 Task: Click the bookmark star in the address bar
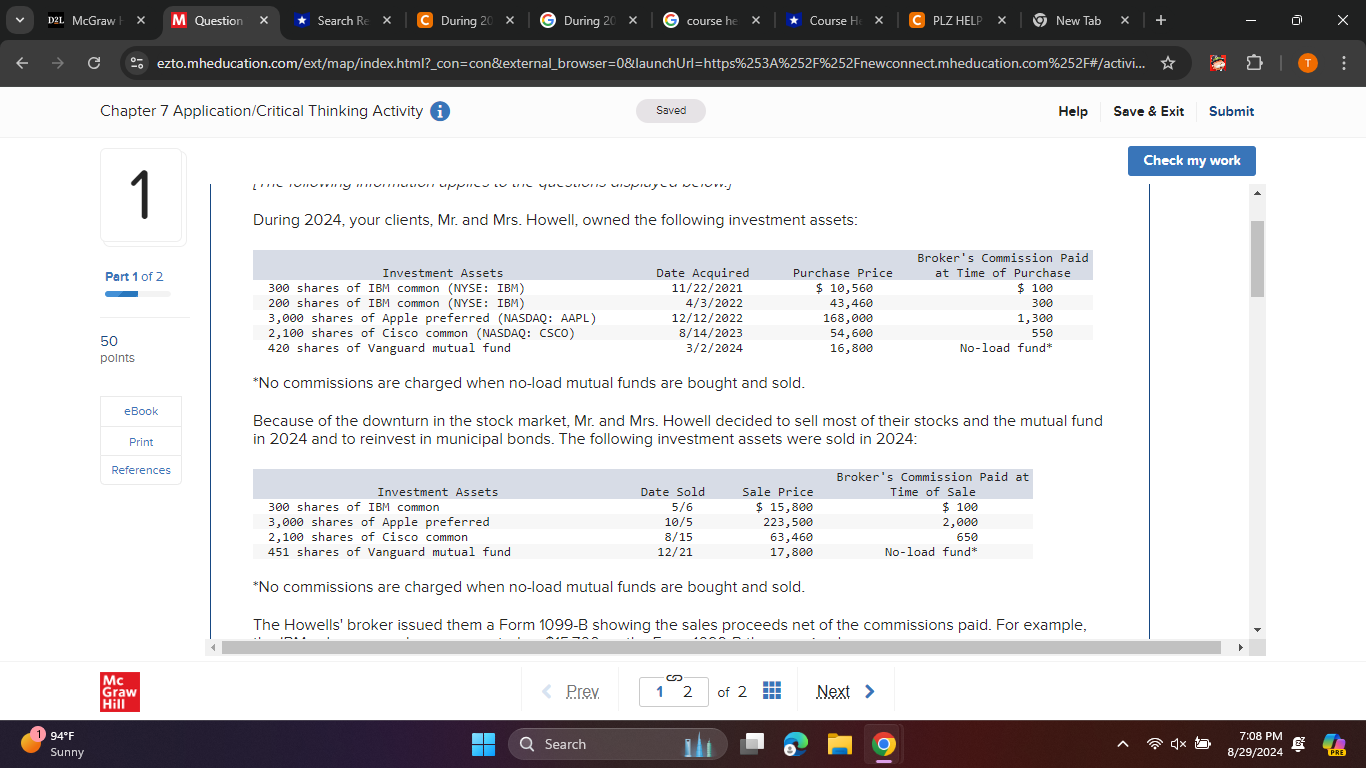(1168, 61)
